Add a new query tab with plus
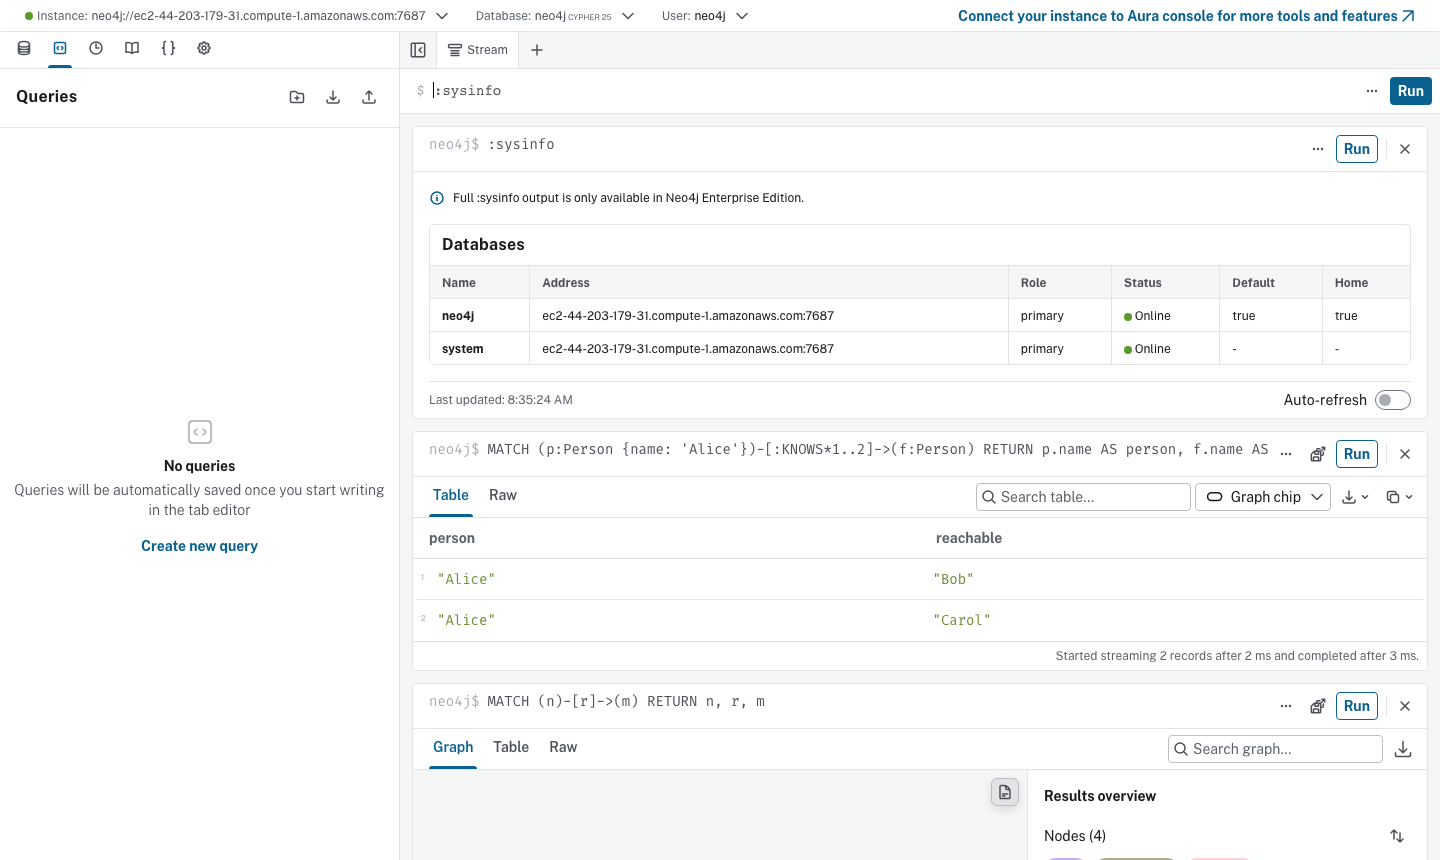The image size is (1440, 860). click(x=537, y=50)
